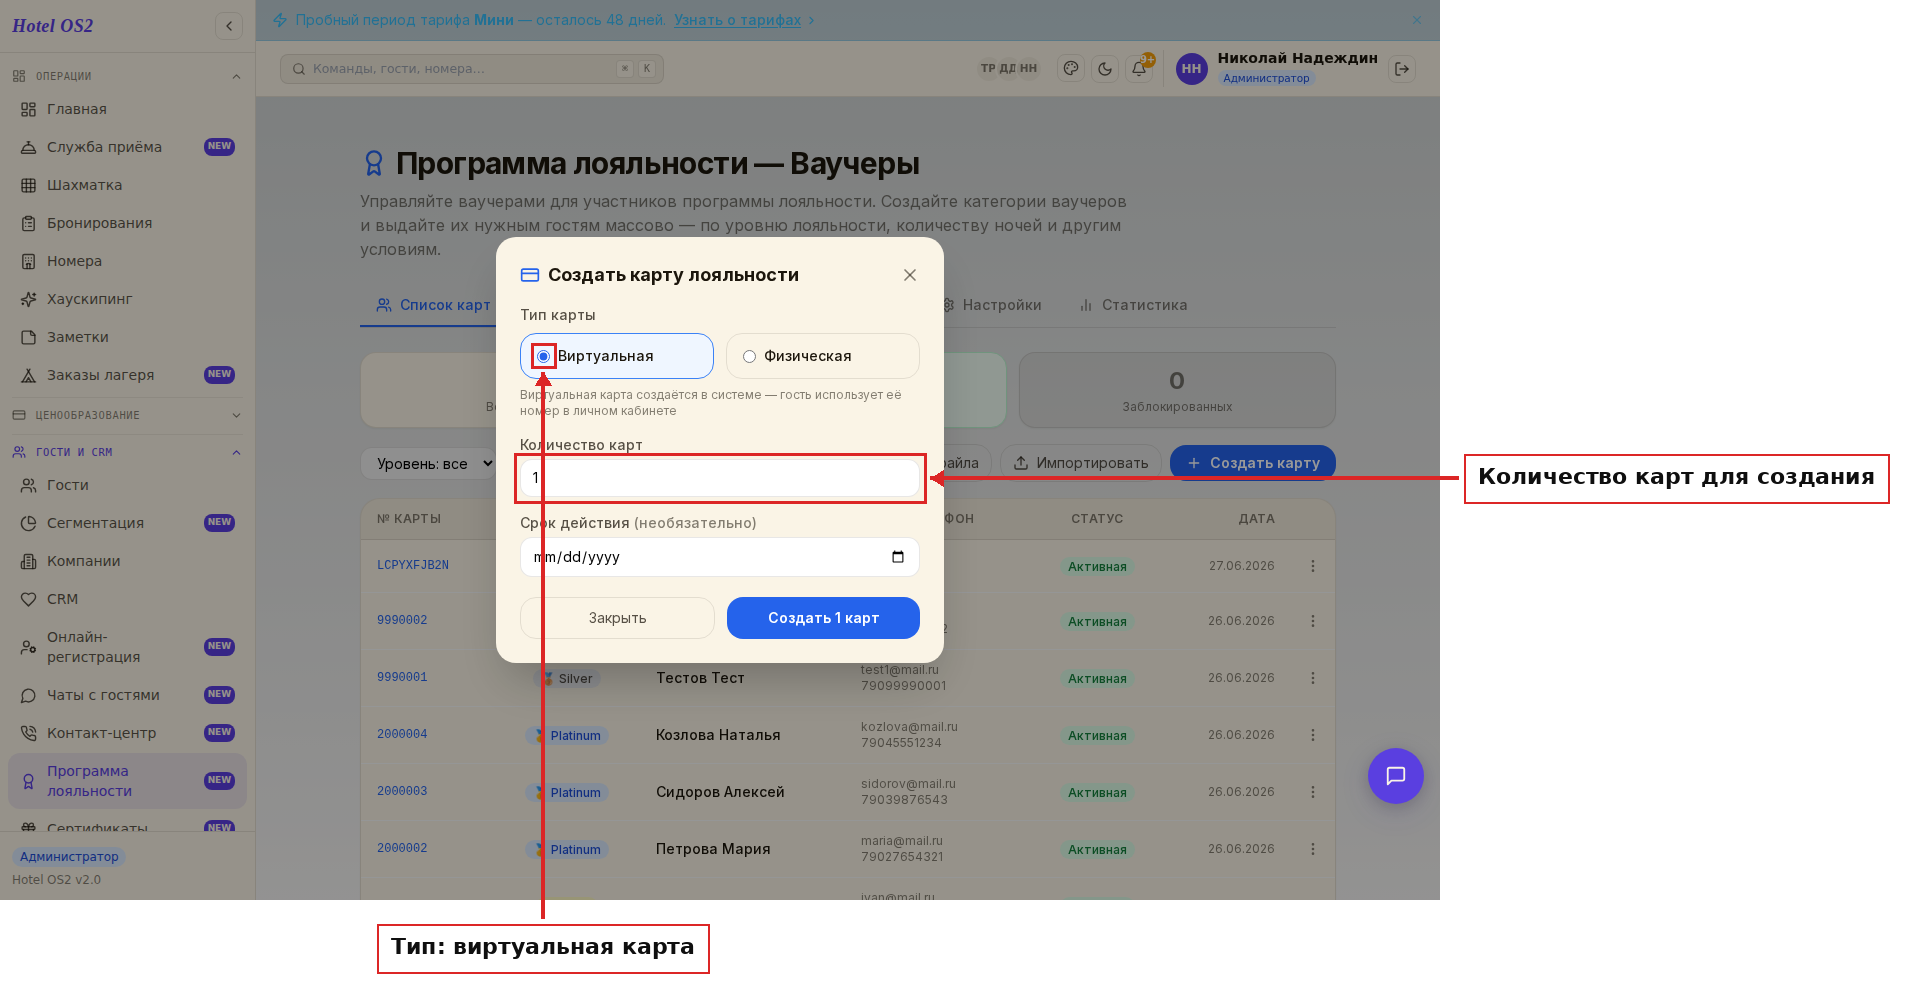Click the Количество карт input field
Viewport: 1913px width, 997px height.
(x=720, y=478)
